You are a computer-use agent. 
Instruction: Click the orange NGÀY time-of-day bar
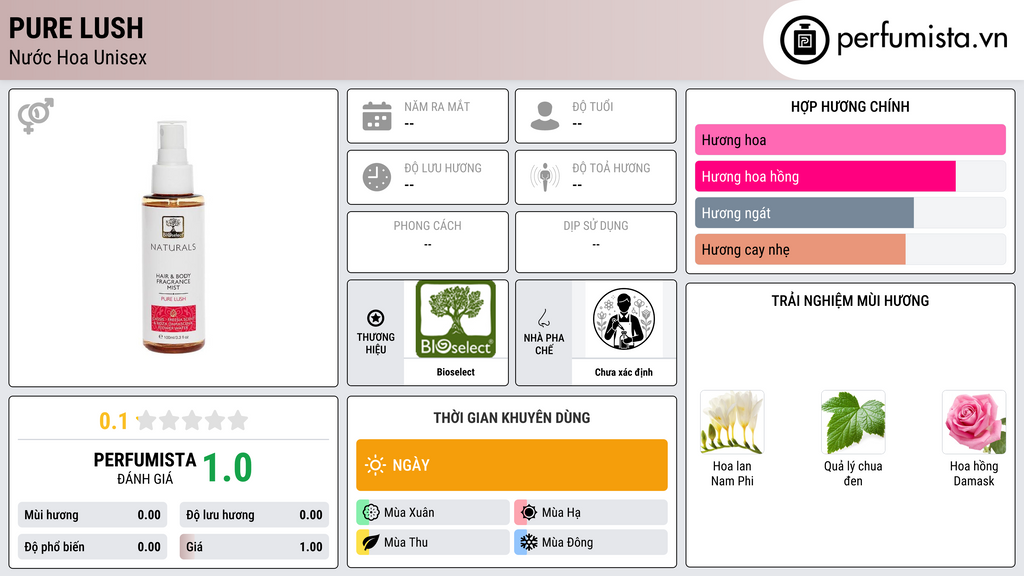tap(512, 465)
